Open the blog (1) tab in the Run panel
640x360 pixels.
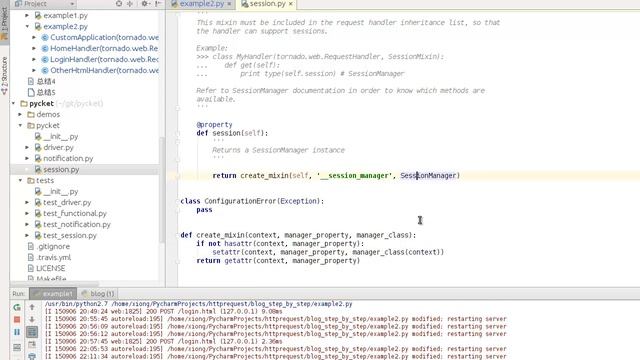tap(98, 293)
